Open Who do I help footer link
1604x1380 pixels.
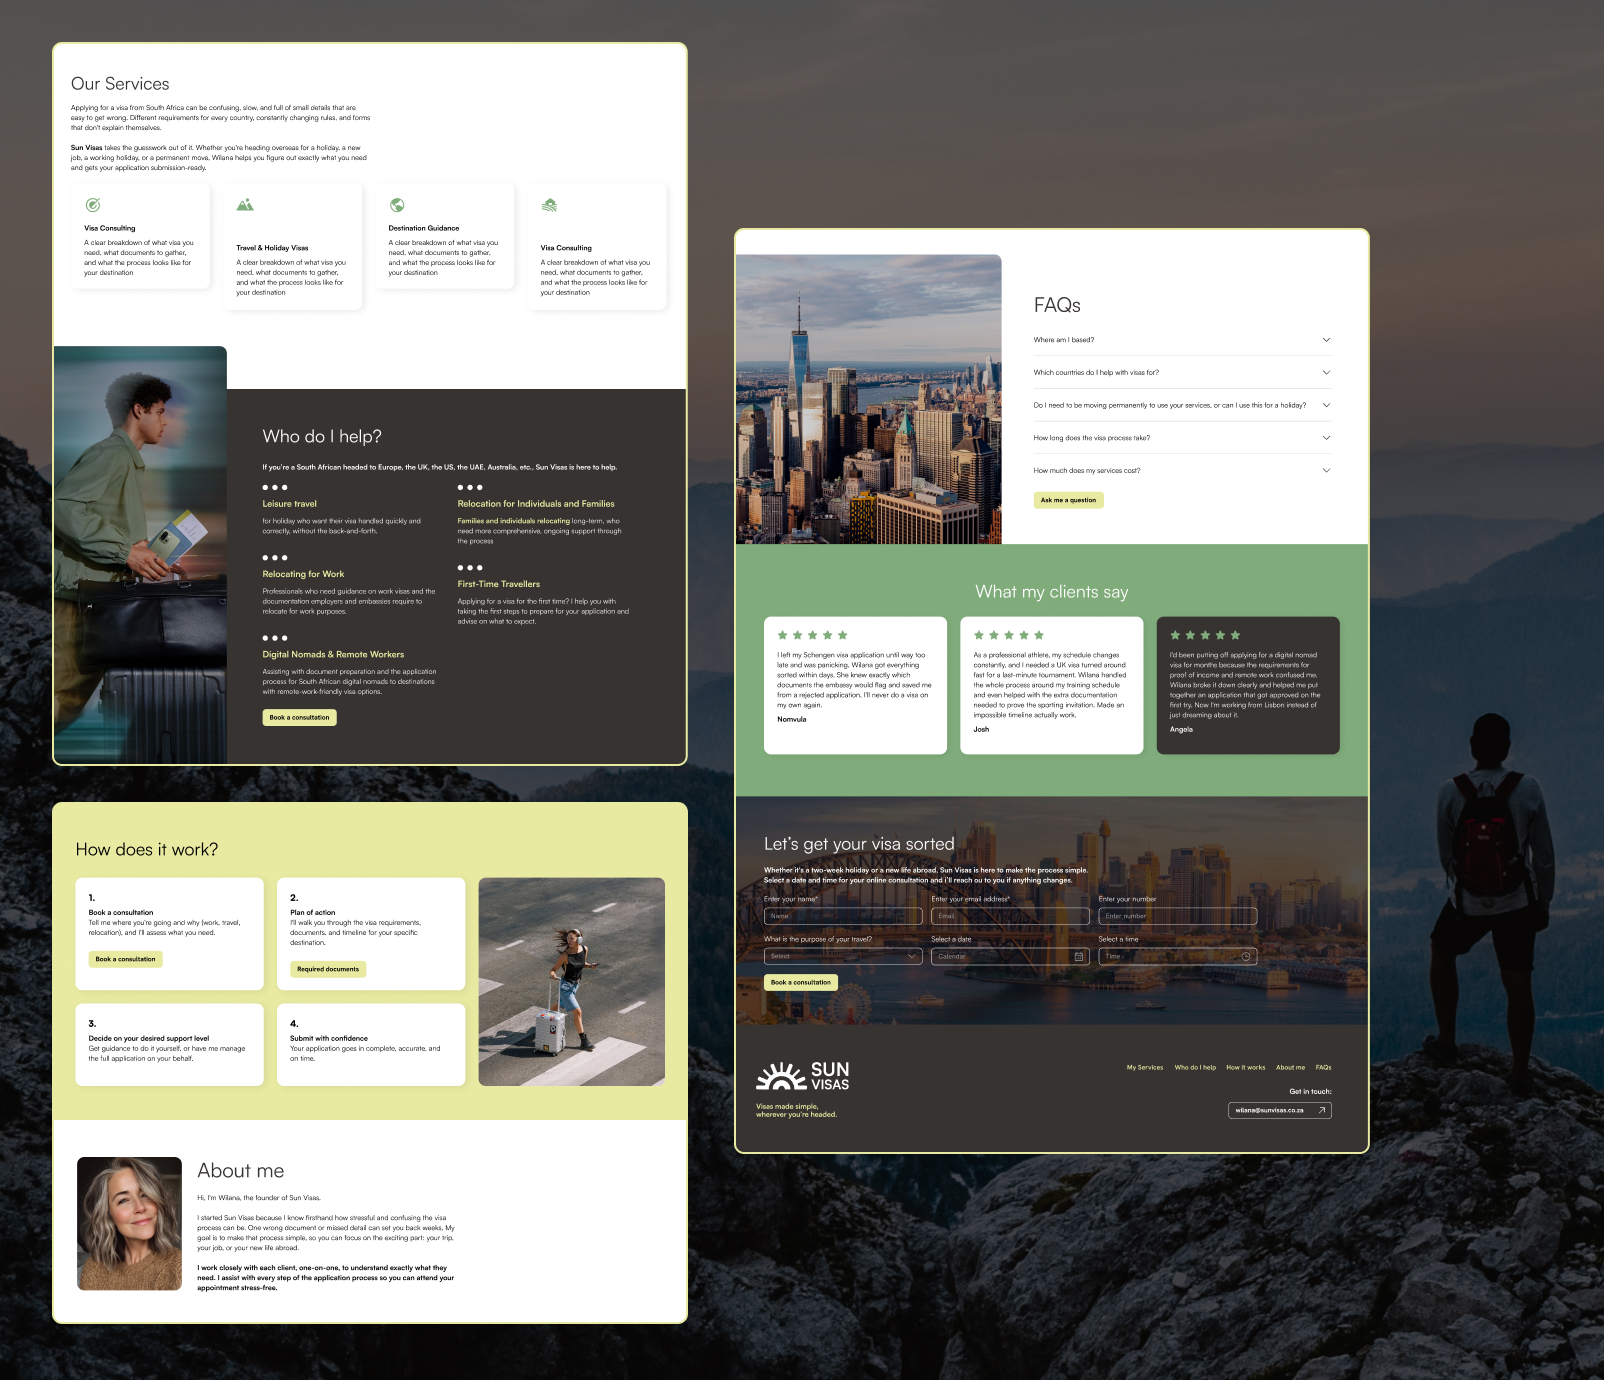[x=1195, y=1068]
